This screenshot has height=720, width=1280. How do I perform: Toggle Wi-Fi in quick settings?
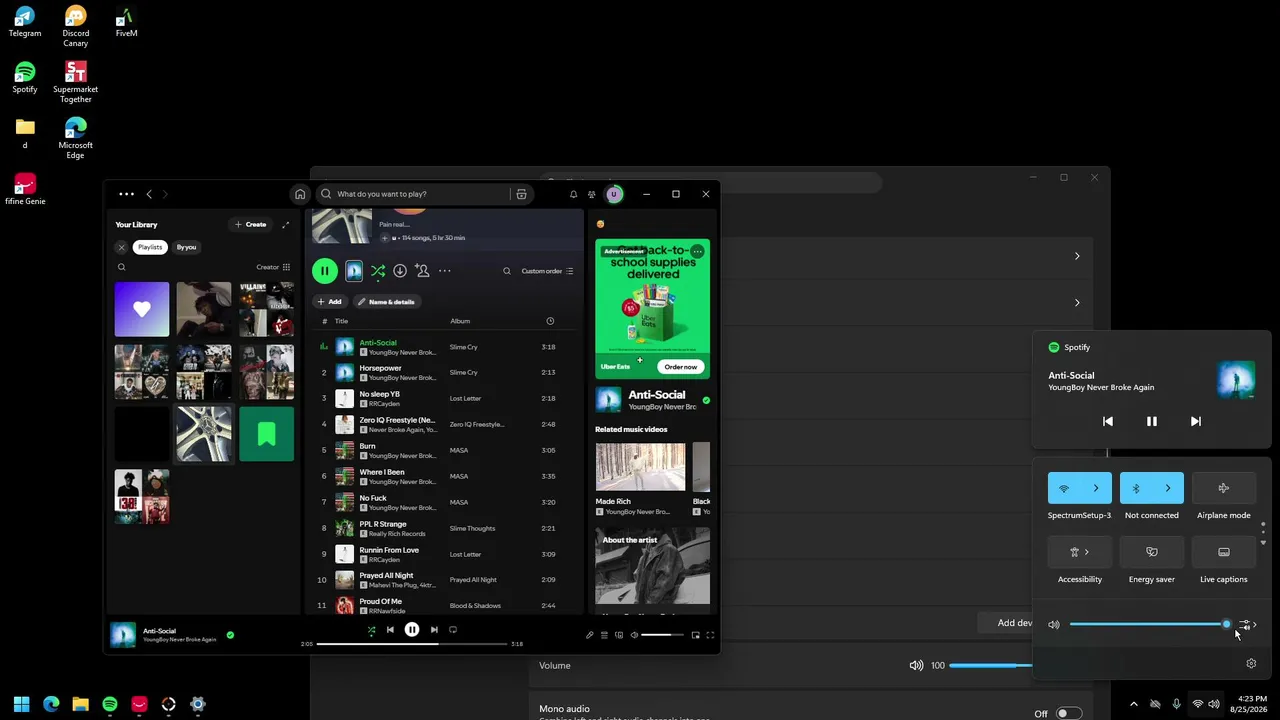click(1064, 488)
